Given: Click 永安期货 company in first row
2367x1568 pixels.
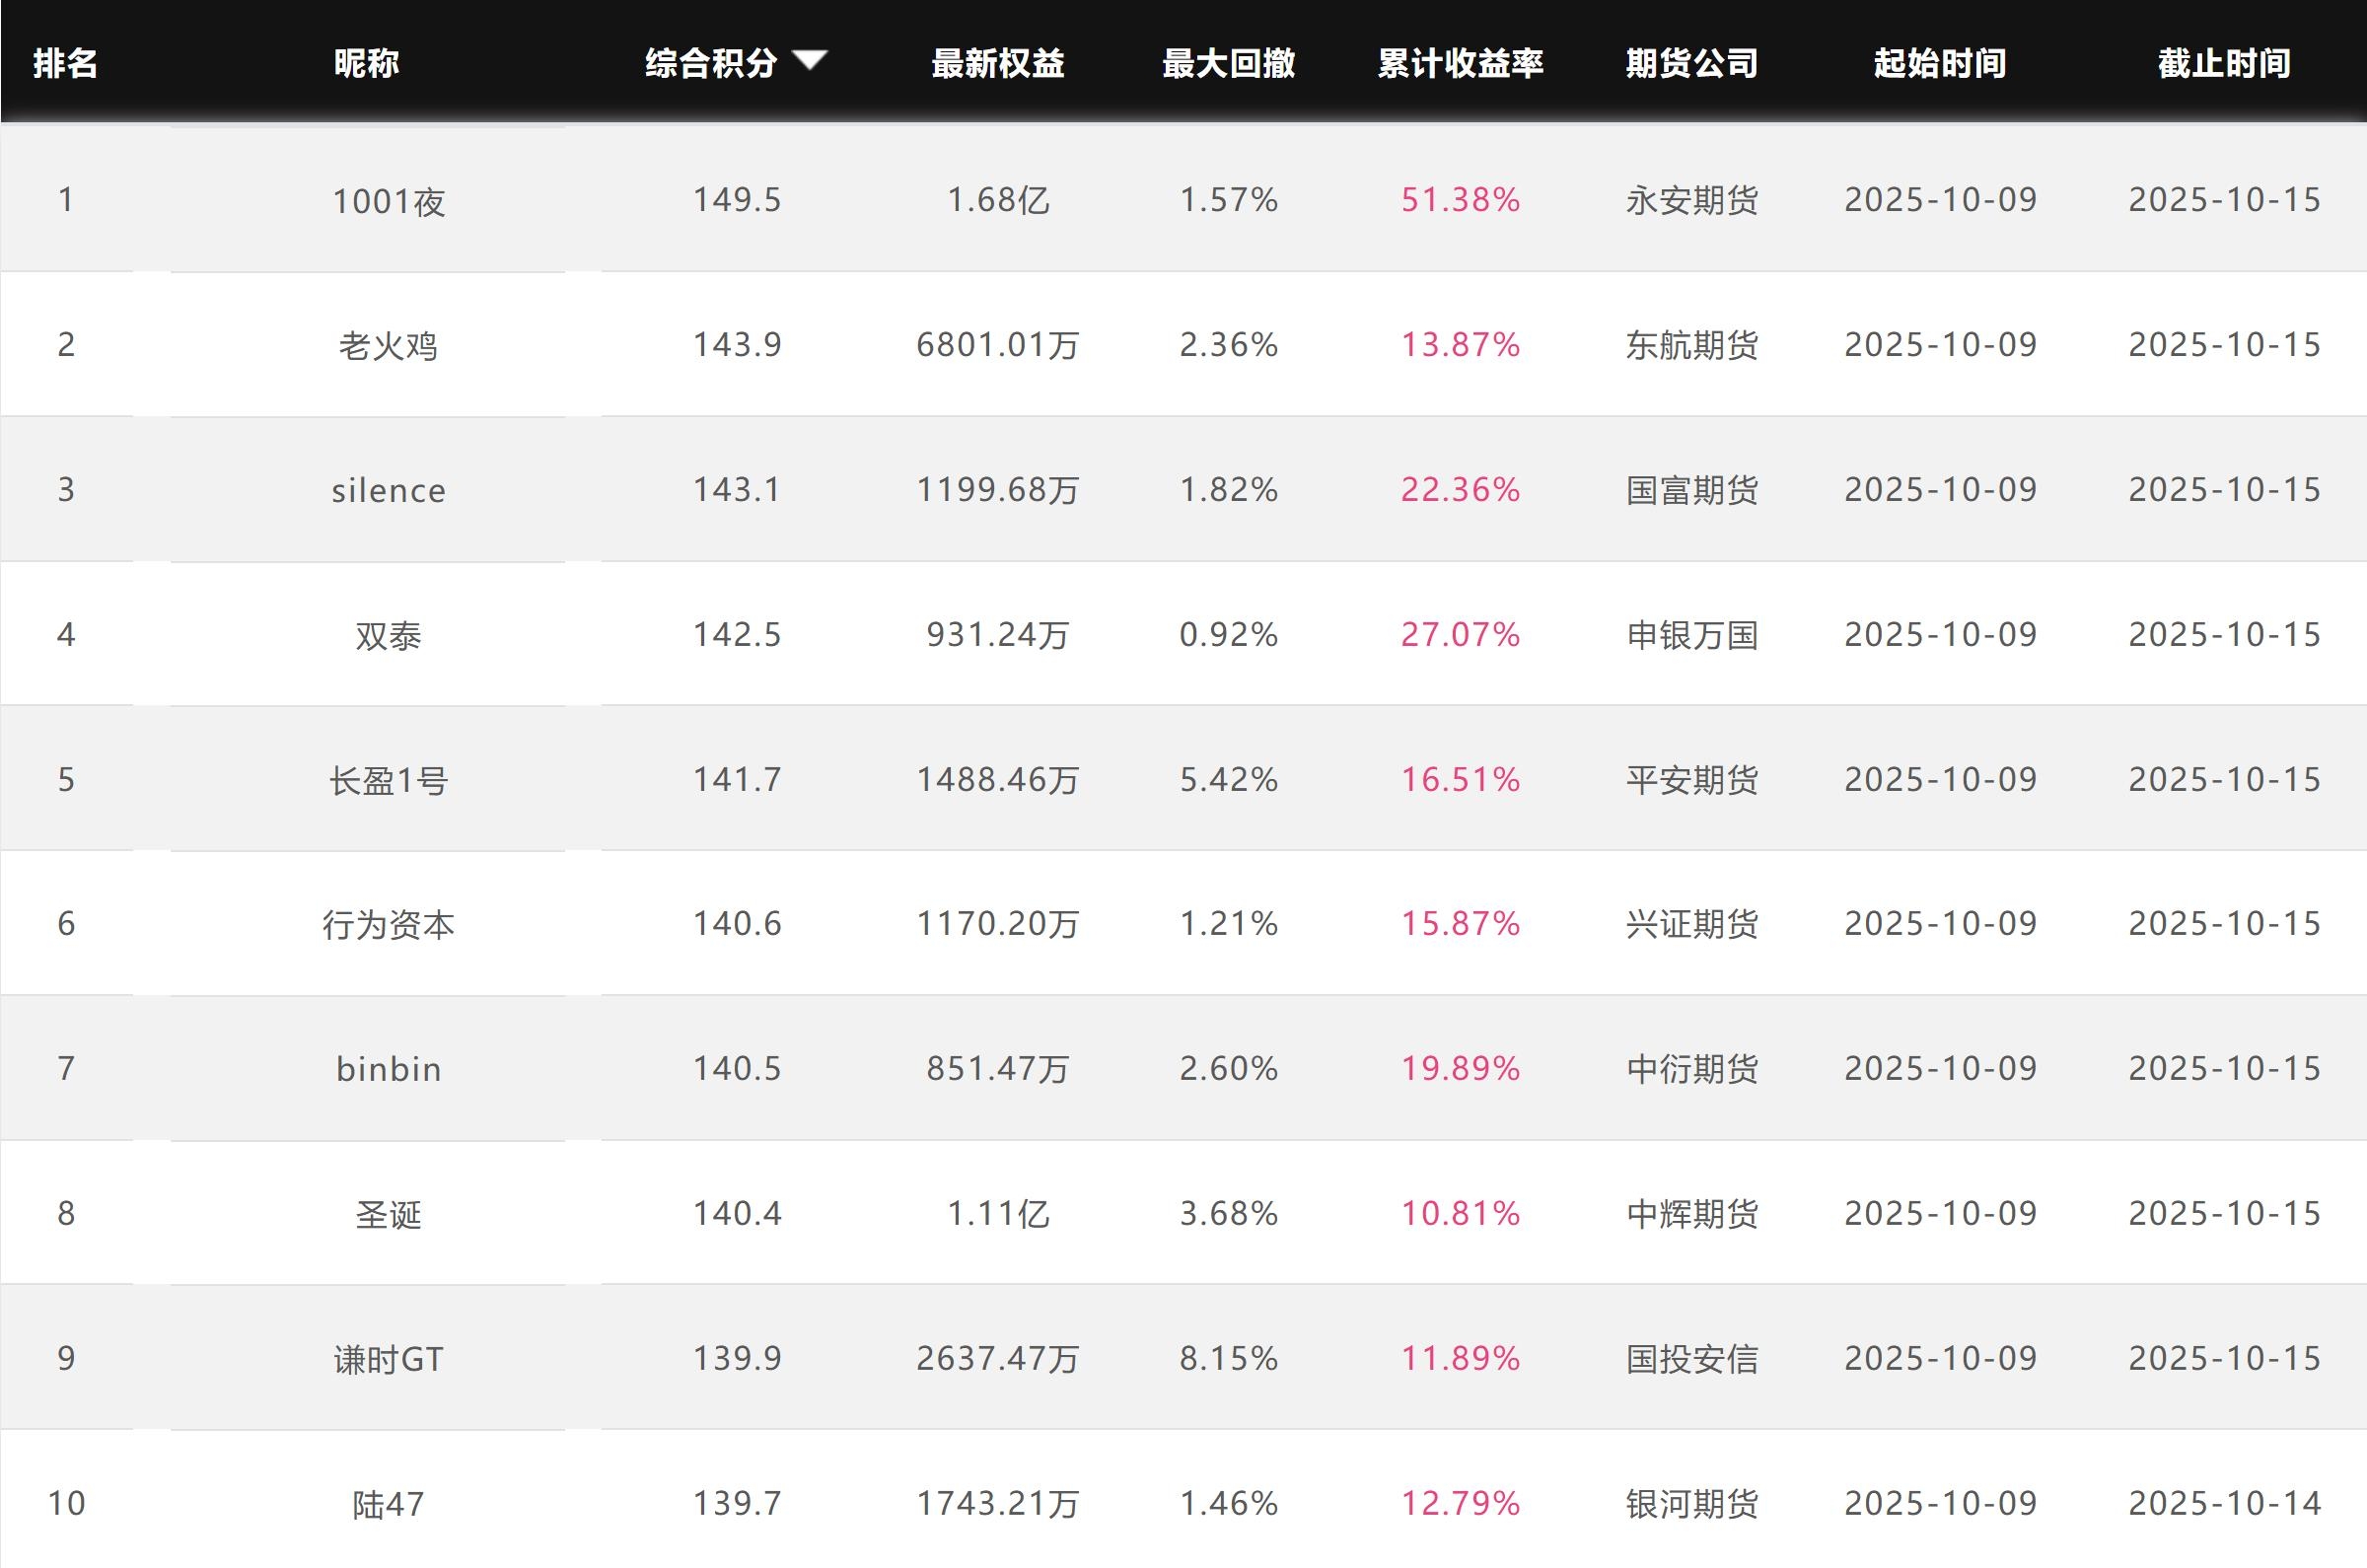Looking at the screenshot, I should (x=1691, y=201).
